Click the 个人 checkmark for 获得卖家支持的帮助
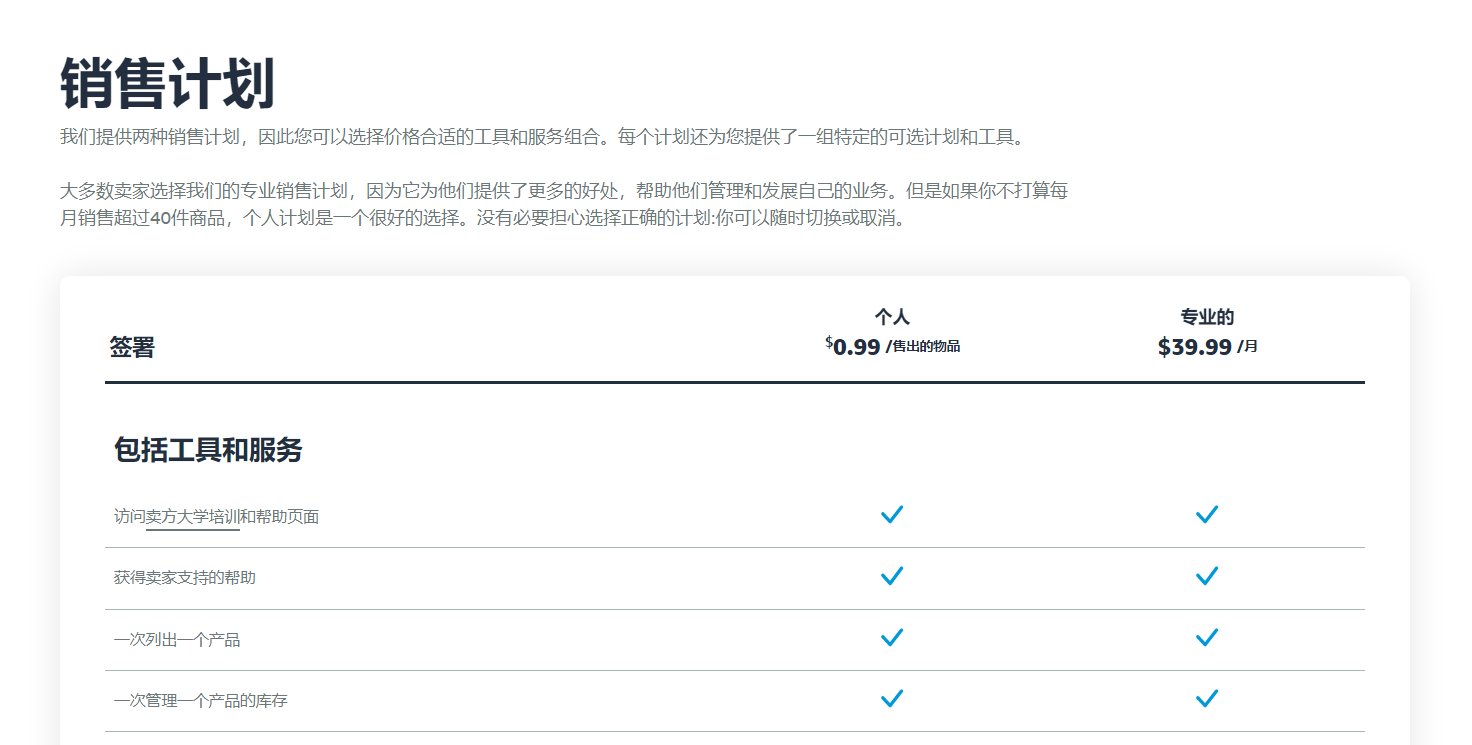The height and width of the screenshot is (745, 1472). coord(892,576)
